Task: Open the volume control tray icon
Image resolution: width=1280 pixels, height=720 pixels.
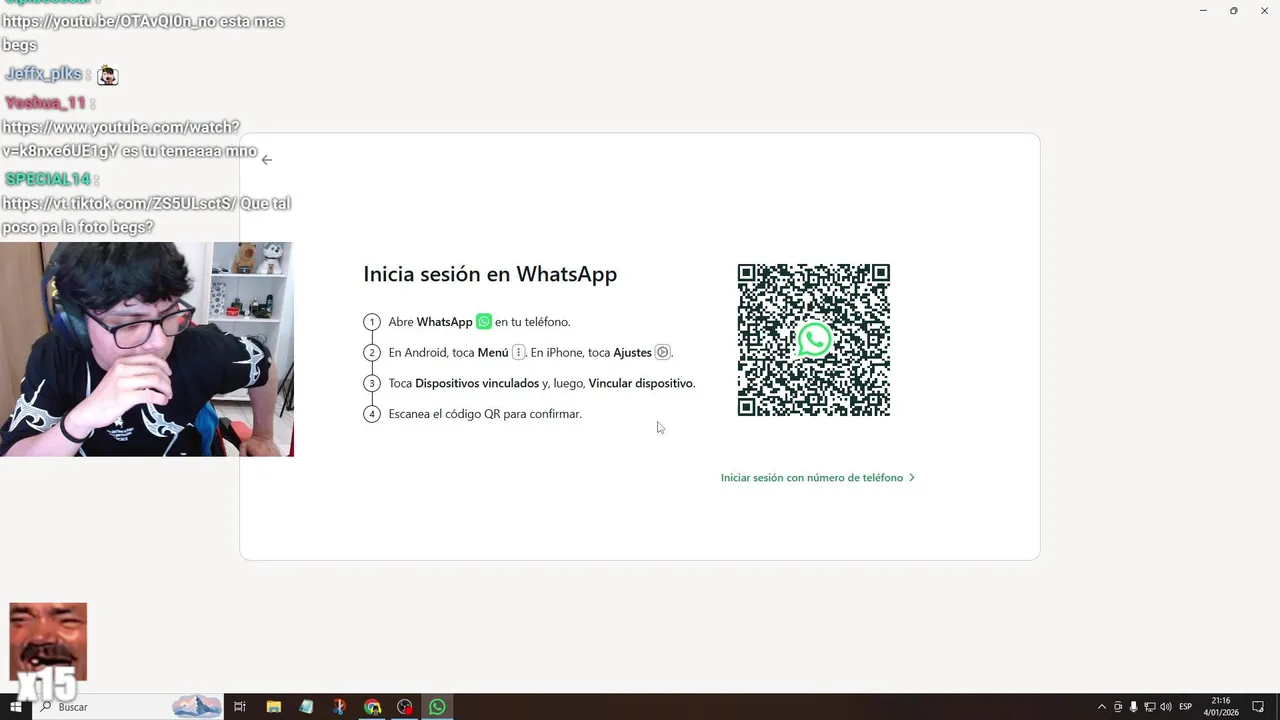Action: (x=1166, y=707)
